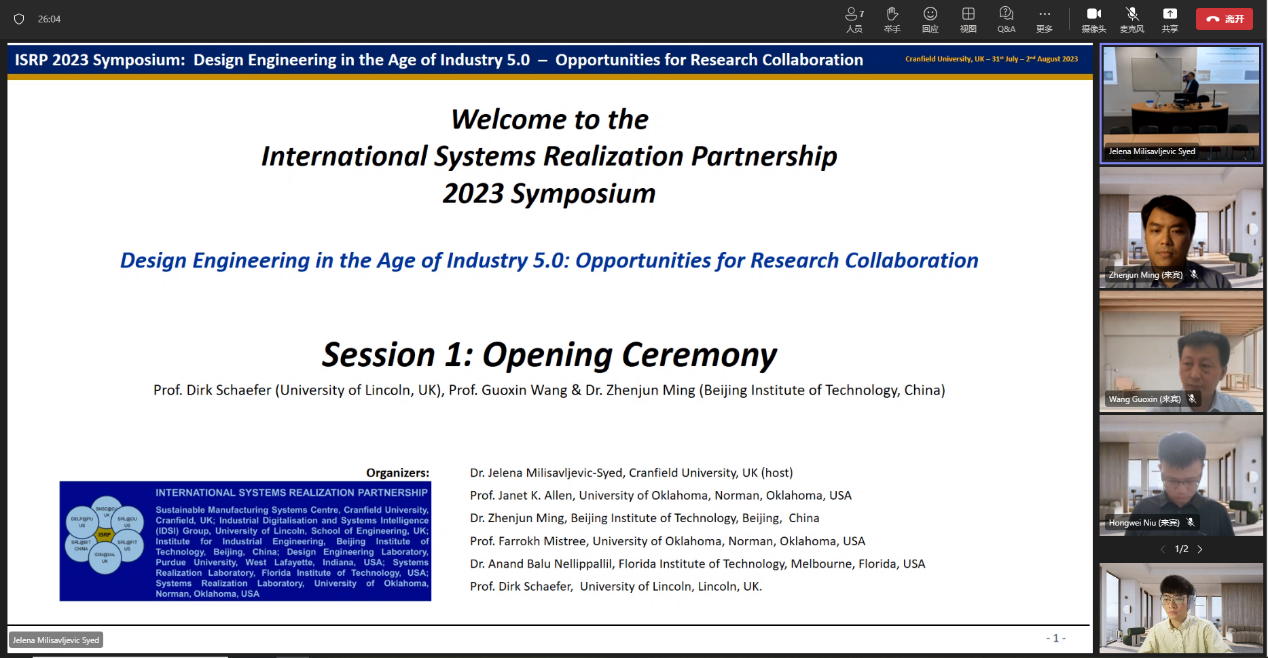Raise hand using the 举手 icon
This screenshot has height=658, width=1268.
892,18
